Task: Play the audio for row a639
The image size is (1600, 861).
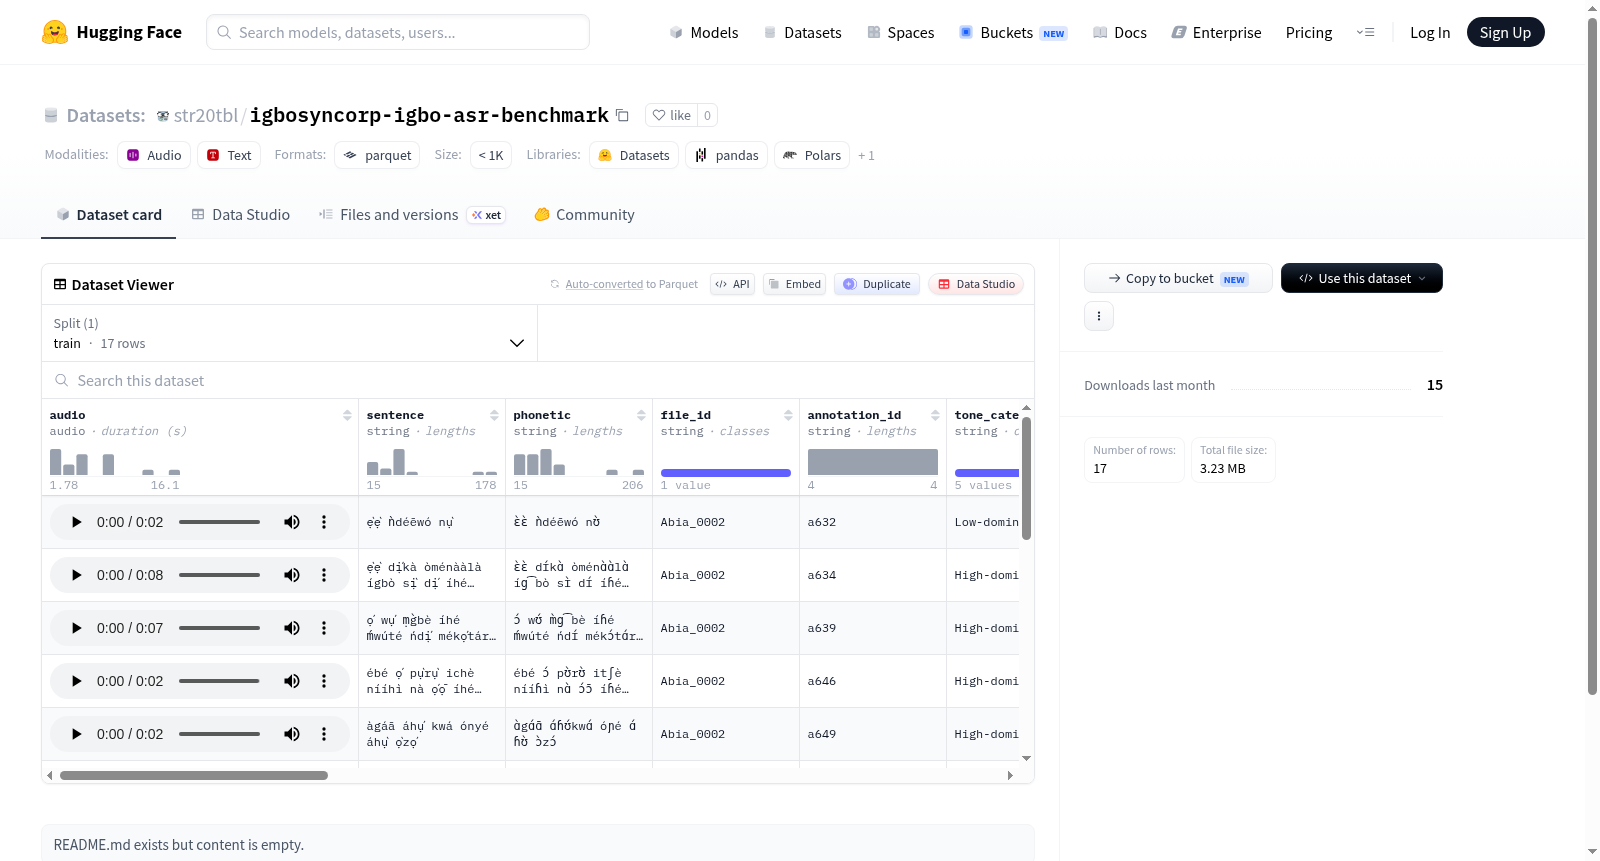Action: tap(77, 628)
